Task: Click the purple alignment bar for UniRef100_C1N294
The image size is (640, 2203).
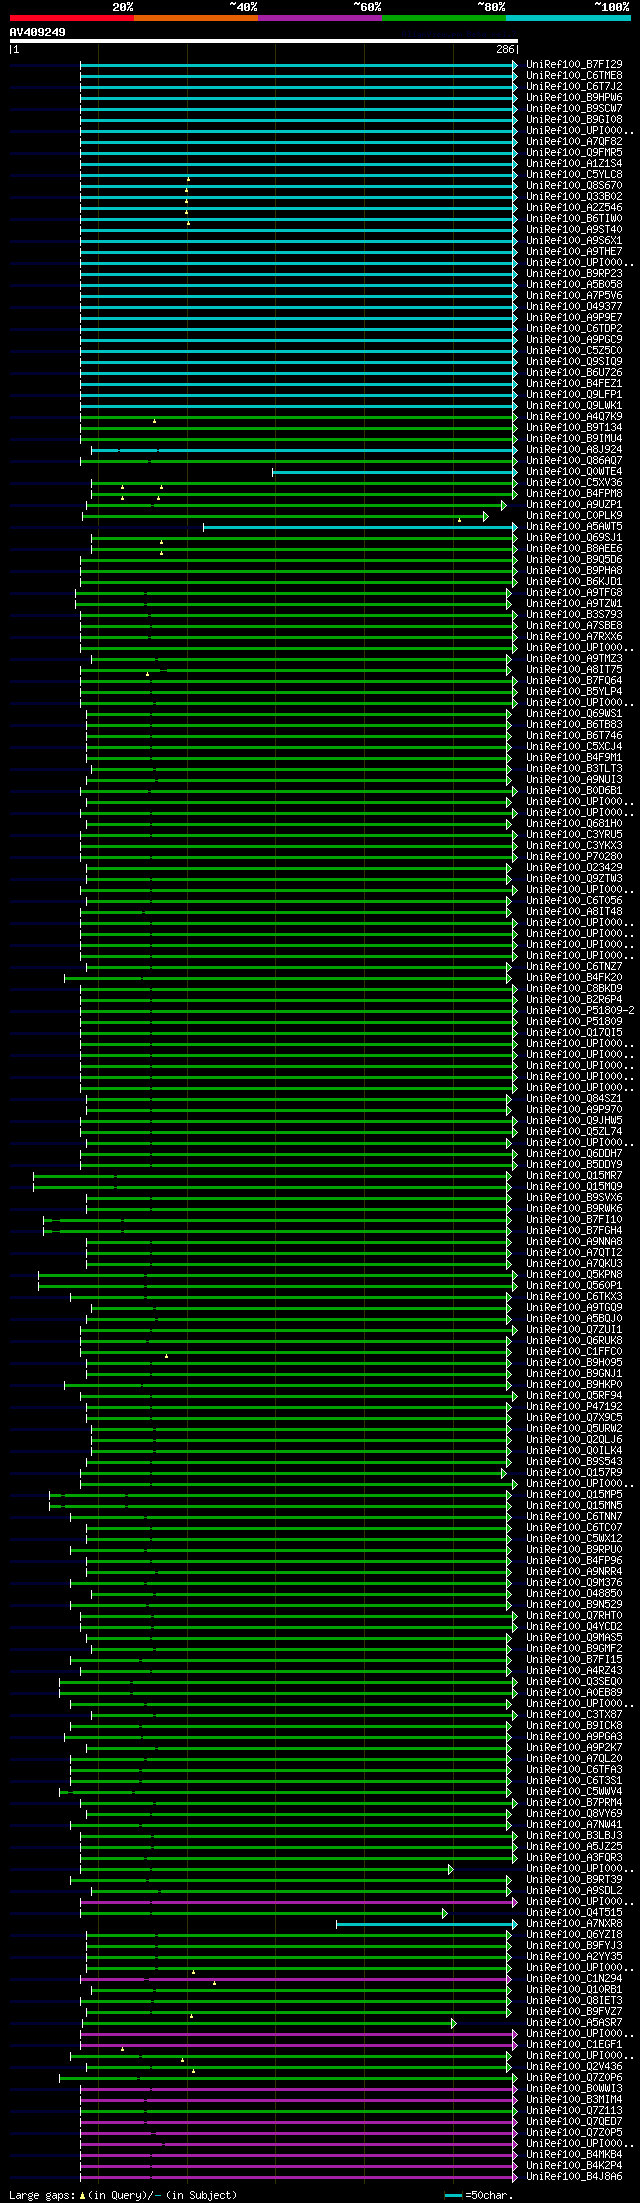Action: click(x=296, y=1979)
